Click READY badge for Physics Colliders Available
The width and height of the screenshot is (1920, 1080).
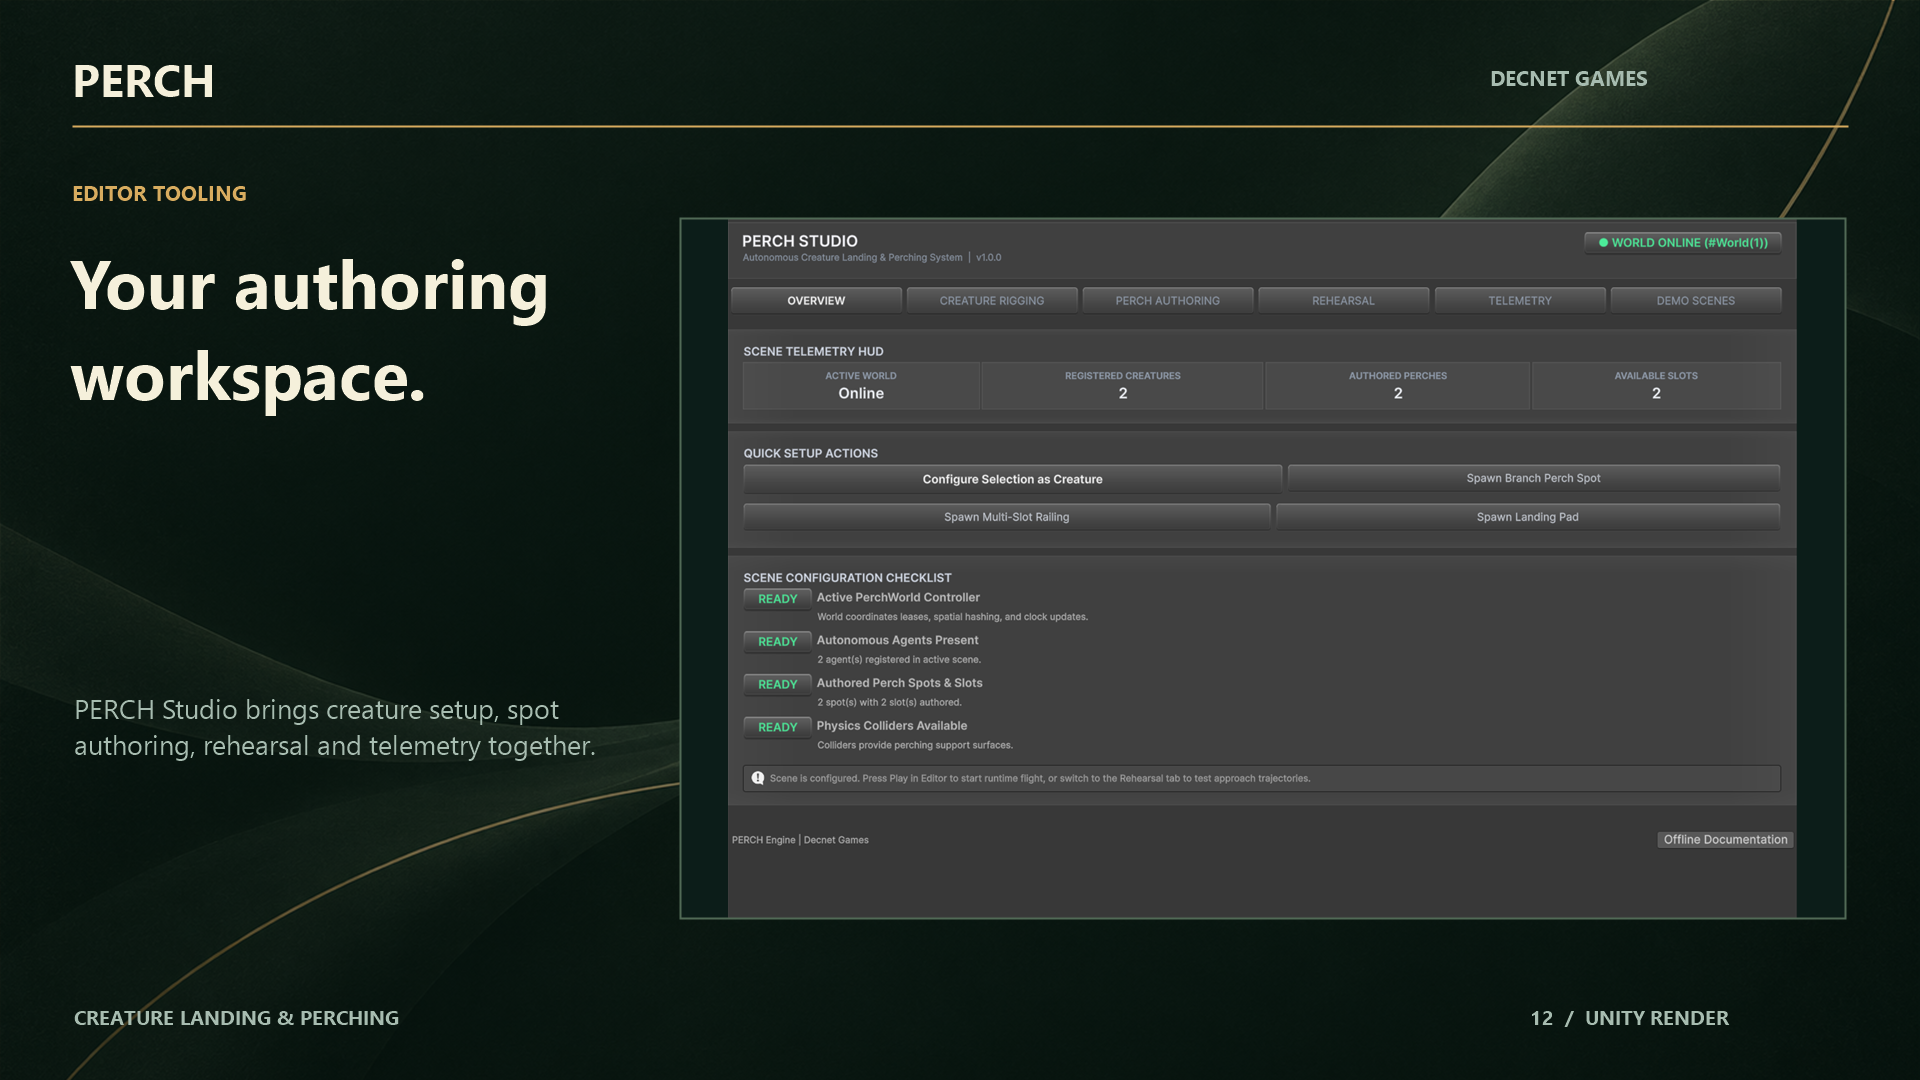tap(777, 728)
